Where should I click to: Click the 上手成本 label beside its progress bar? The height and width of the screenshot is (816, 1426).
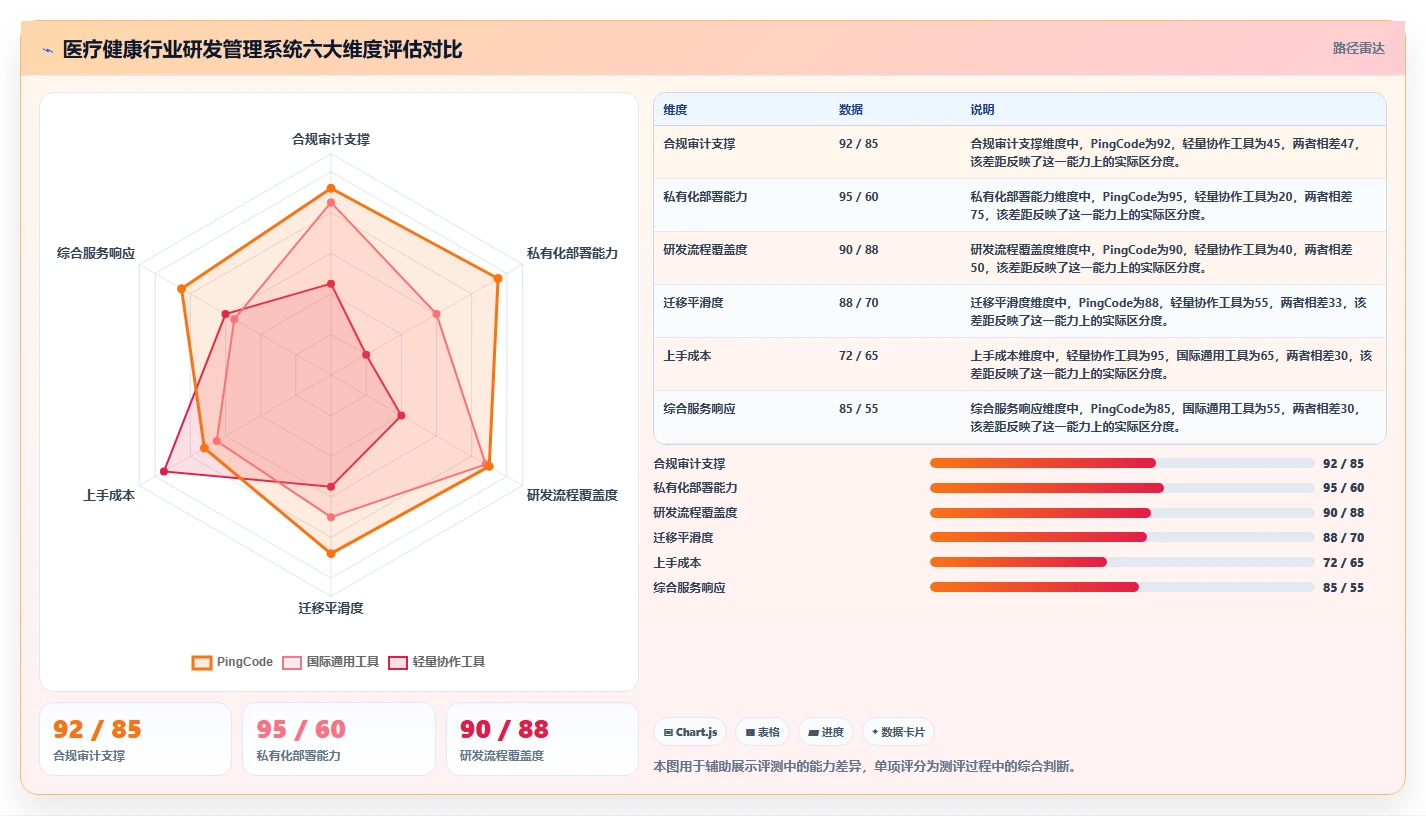(x=677, y=562)
